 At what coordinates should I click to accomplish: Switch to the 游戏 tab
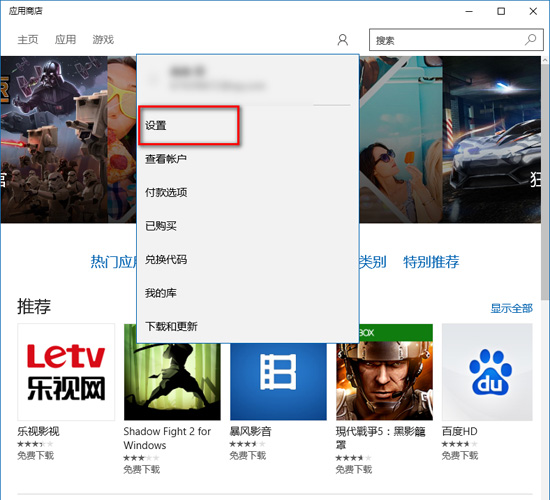(x=103, y=40)
